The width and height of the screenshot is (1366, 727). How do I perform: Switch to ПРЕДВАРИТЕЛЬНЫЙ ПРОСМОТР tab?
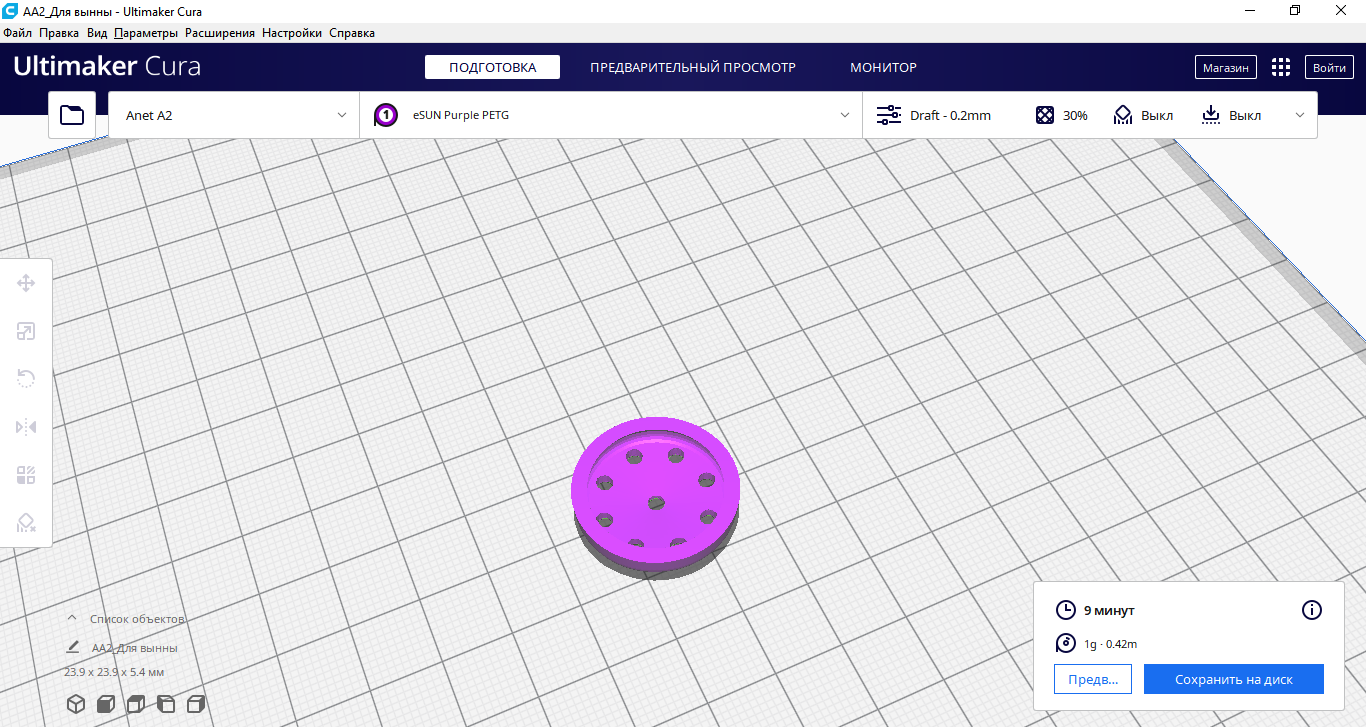(693, 67)
